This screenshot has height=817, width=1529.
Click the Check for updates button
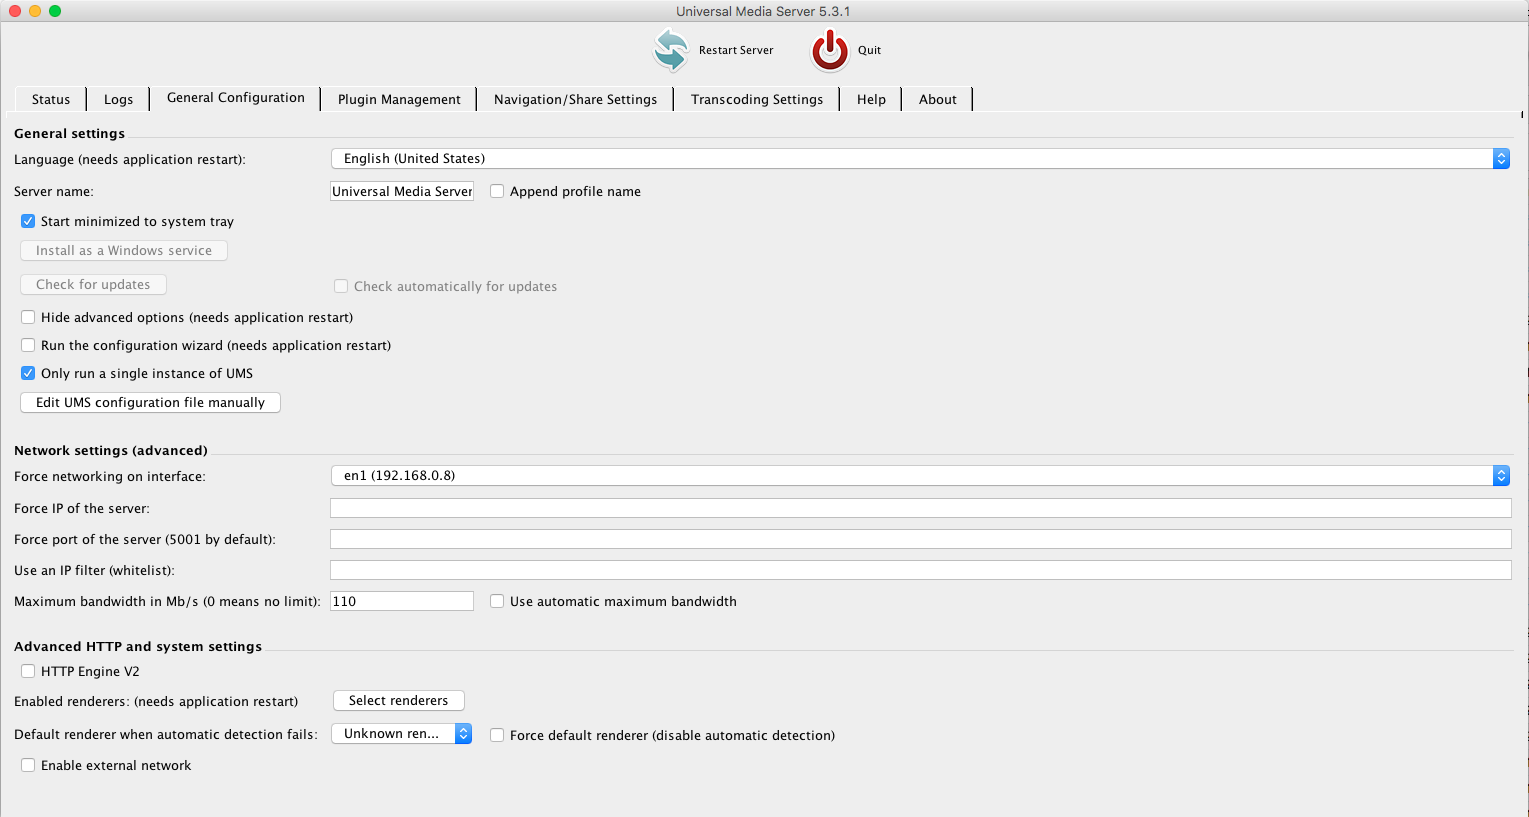pos(93,284)
